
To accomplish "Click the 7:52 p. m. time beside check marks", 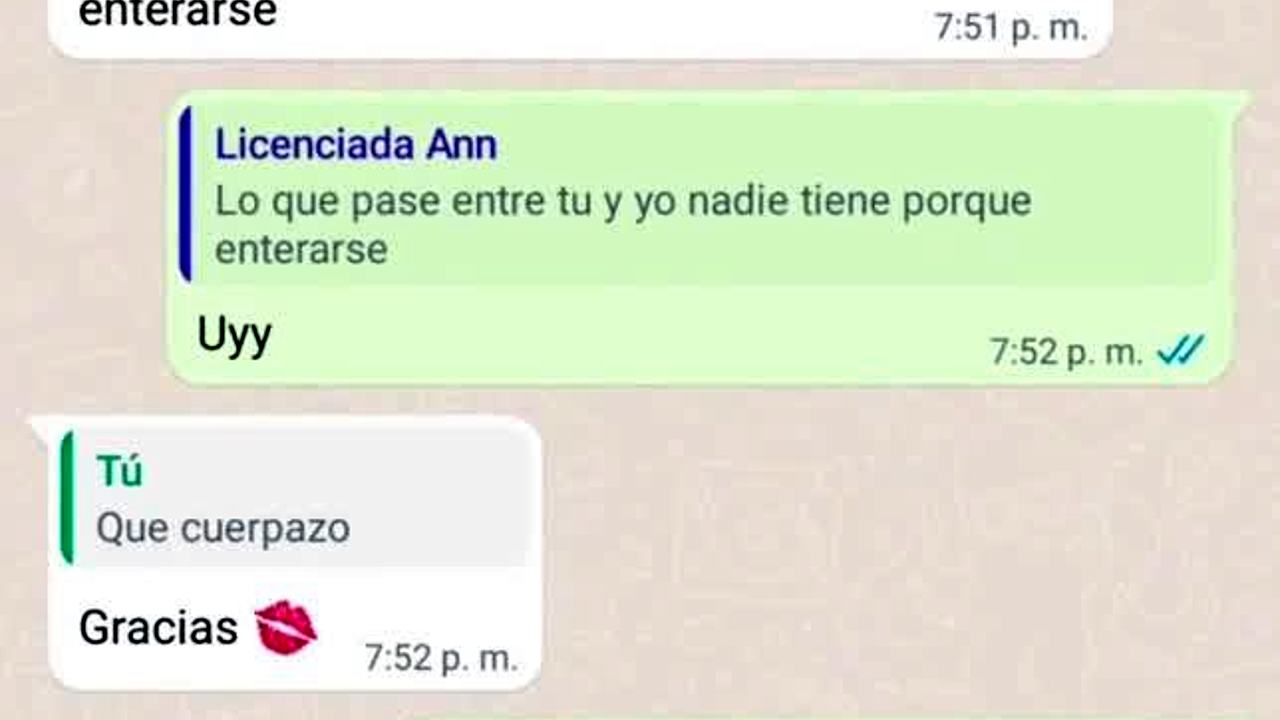I will pos(1066,351).
